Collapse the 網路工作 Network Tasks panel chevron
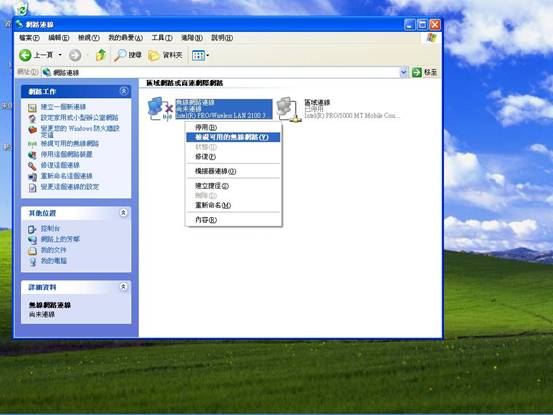Viewport: 553px width, 415px height. click(x=124, y=91)
